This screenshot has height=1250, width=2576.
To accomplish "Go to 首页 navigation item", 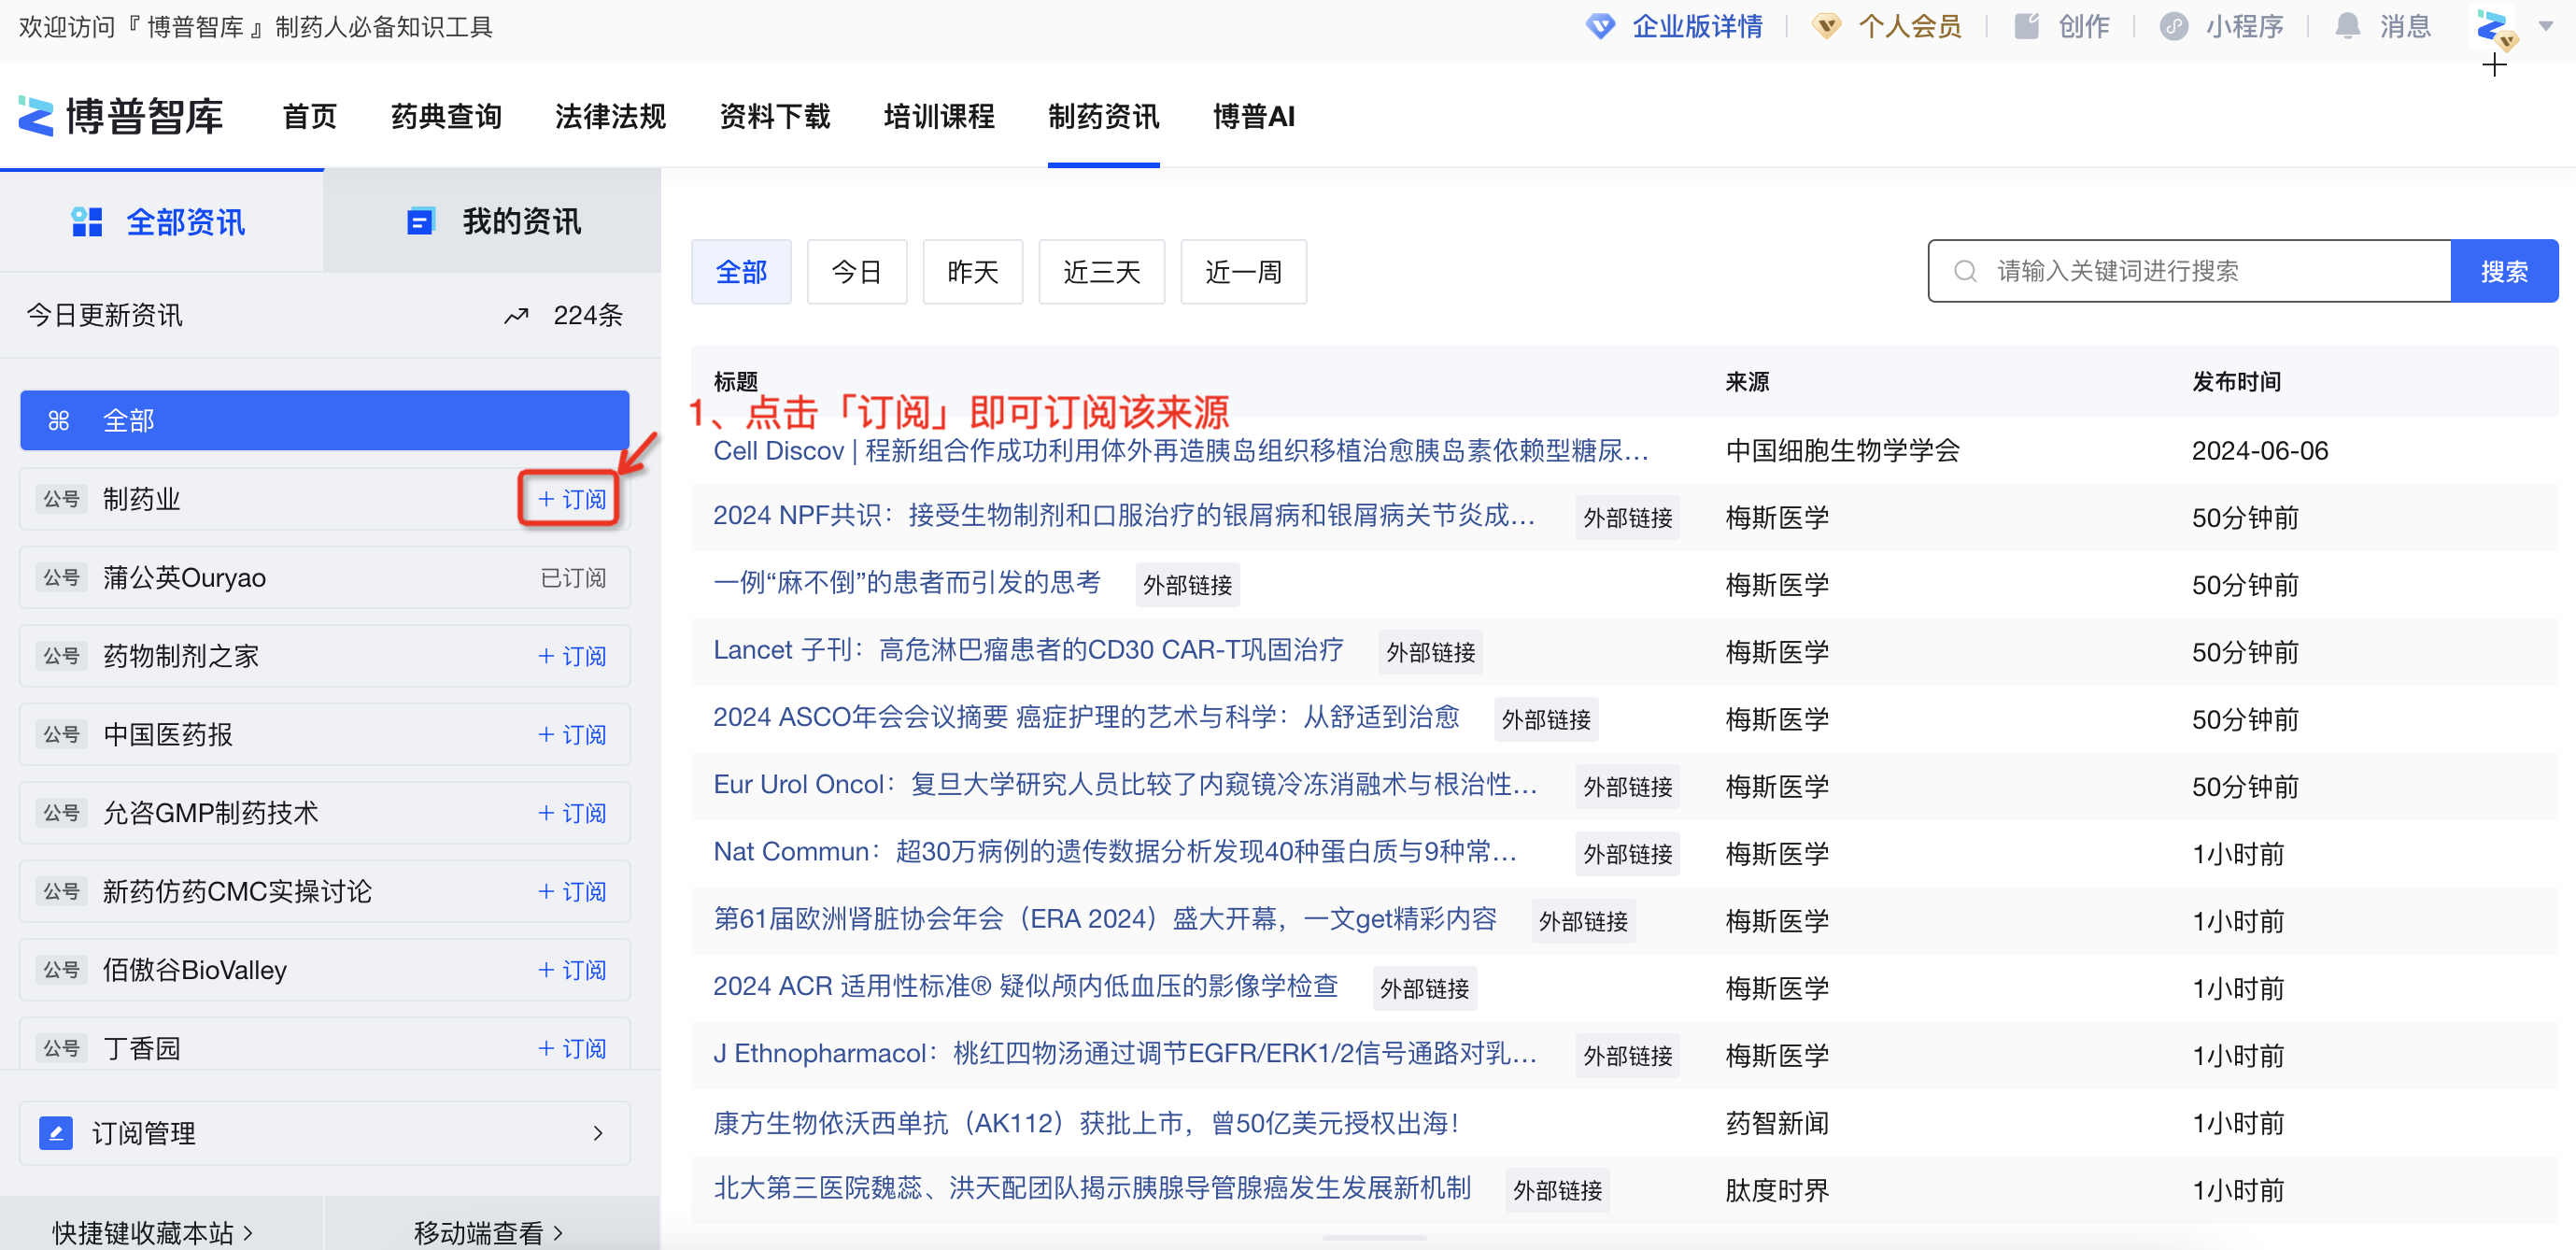I will (x=309, y=116).
